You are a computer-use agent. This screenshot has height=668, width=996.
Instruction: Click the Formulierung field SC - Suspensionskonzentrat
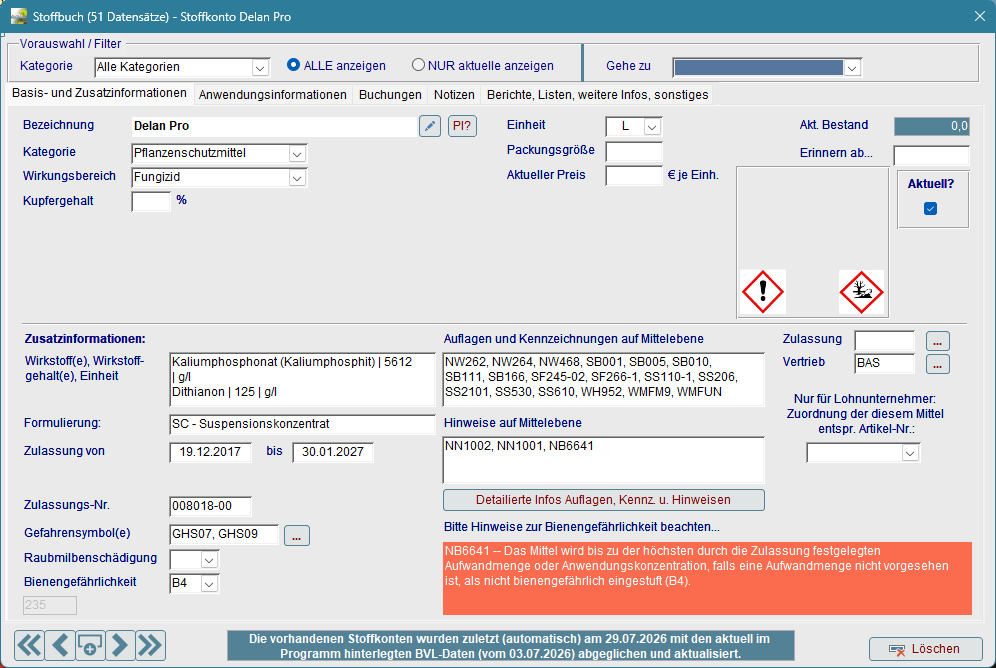(x=302, y=424)
